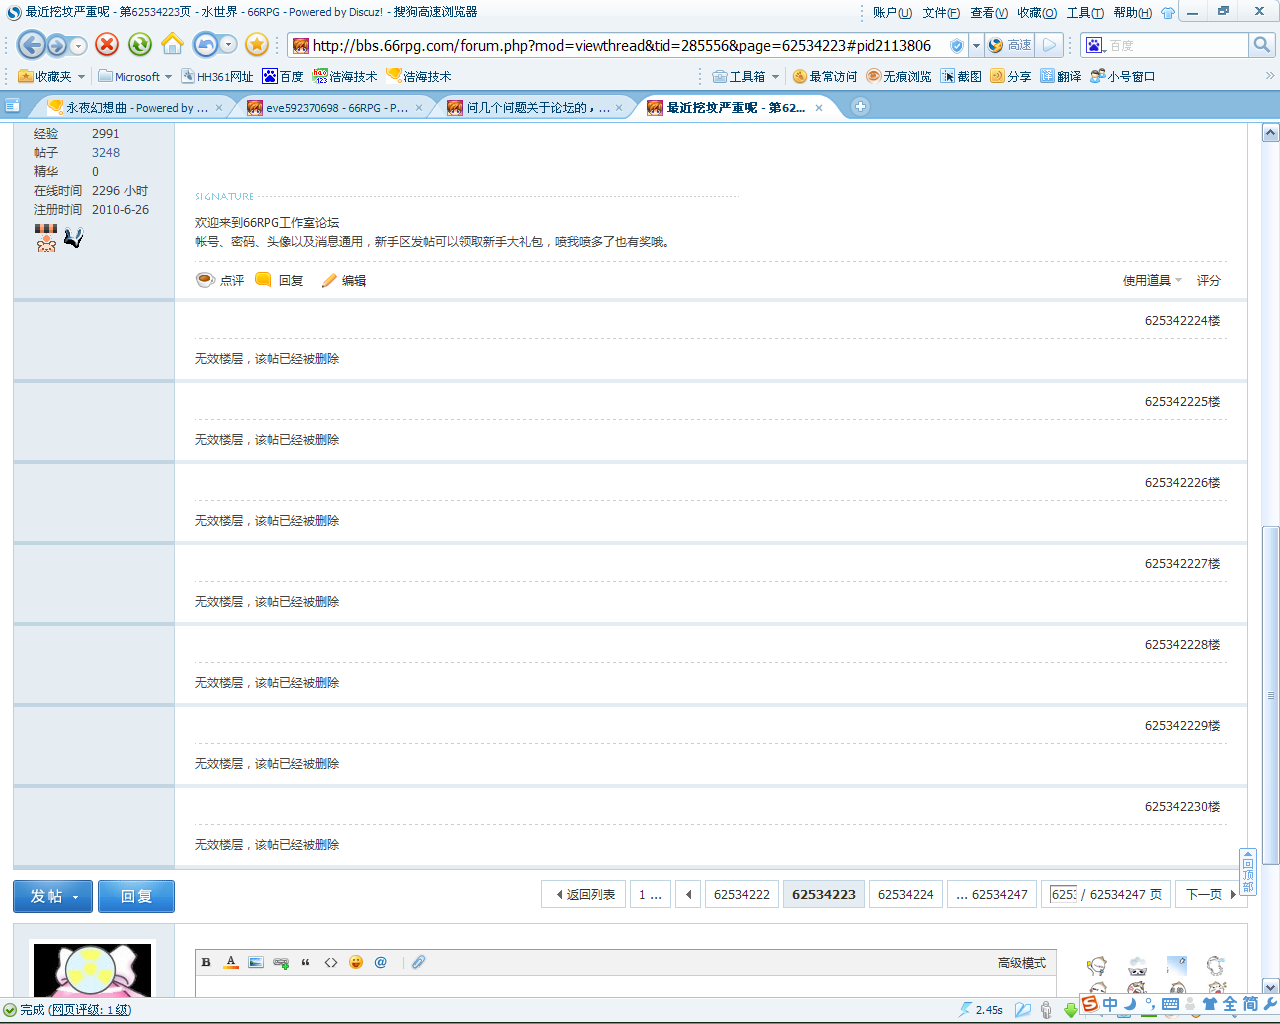Viewport: 1280px width, 1024px height.
Task: Click 返回列表 to return to the thread list
Action: (584, 894)
